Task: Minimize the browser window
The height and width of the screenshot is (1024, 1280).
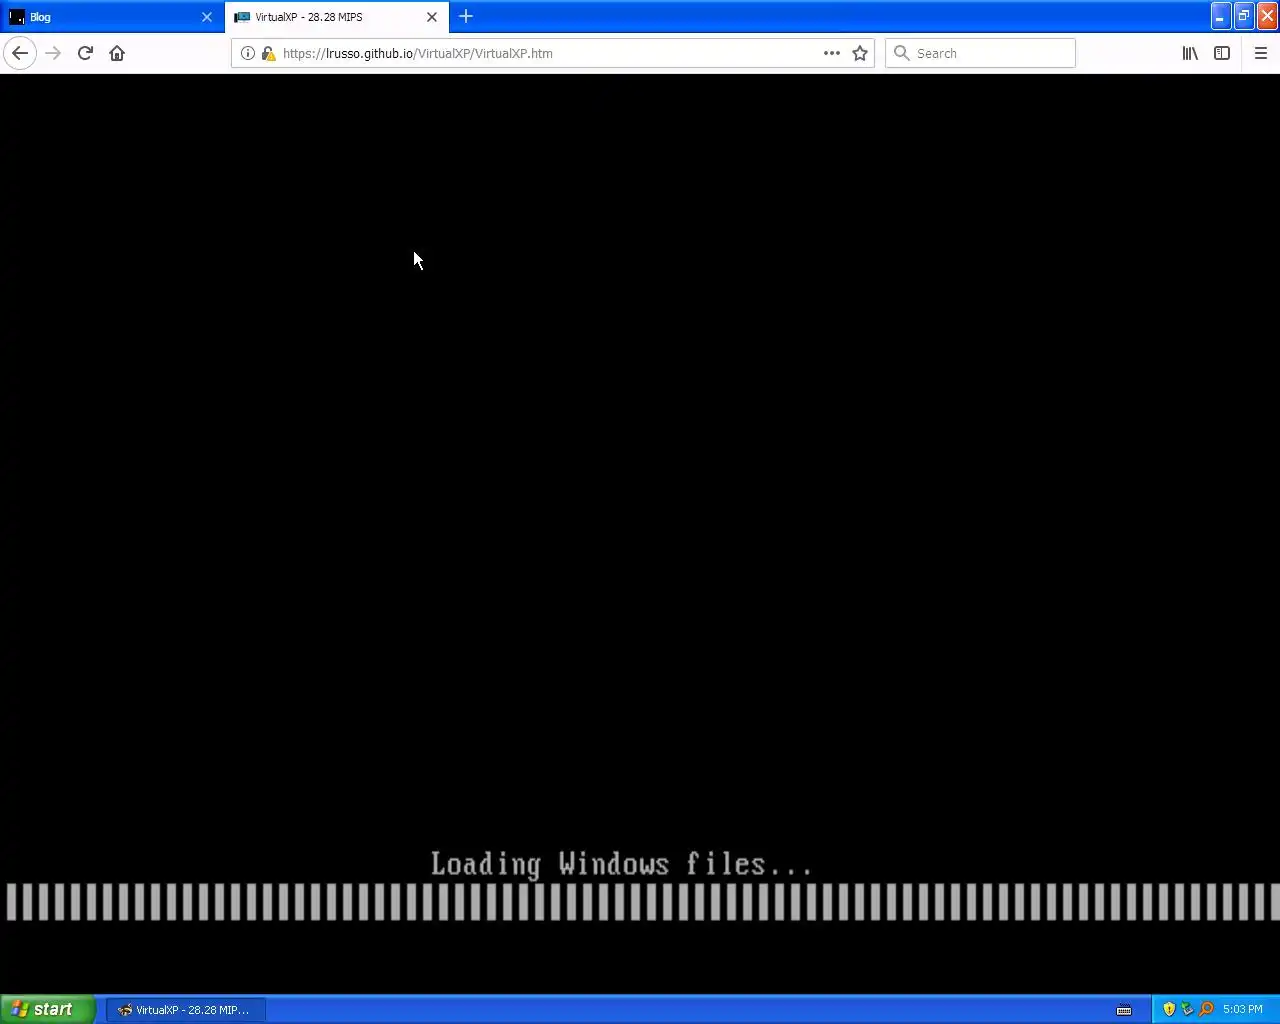Action: [x=1219, y=16]
